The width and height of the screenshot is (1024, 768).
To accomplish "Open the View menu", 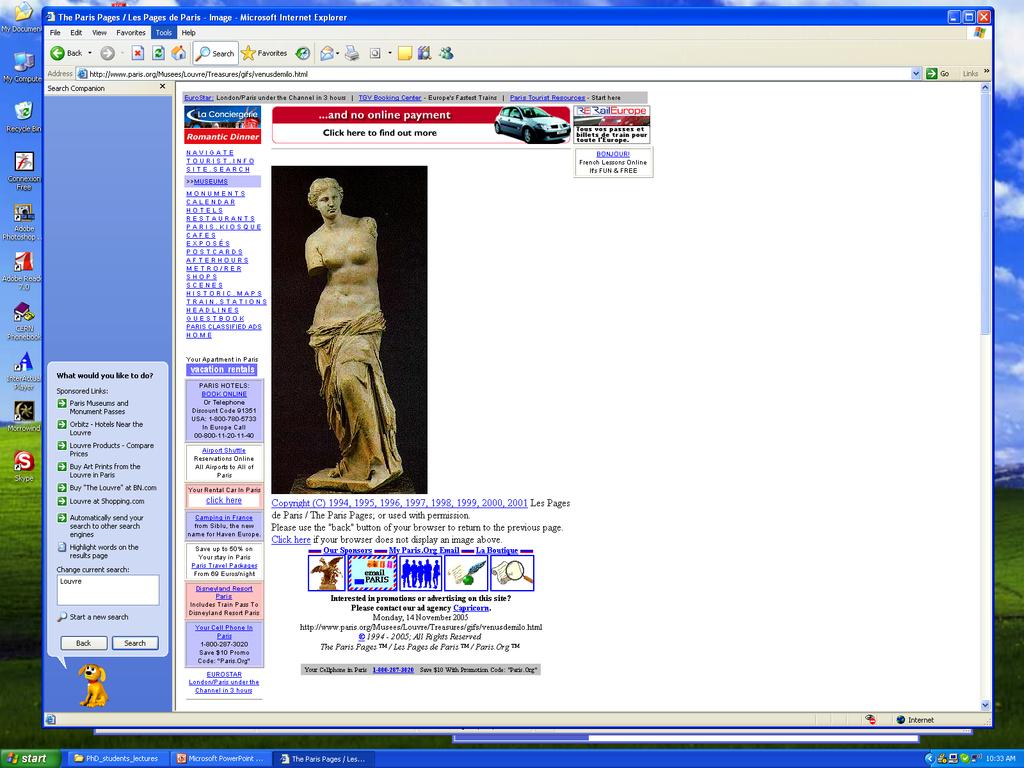I will click(x=99, y=33).
